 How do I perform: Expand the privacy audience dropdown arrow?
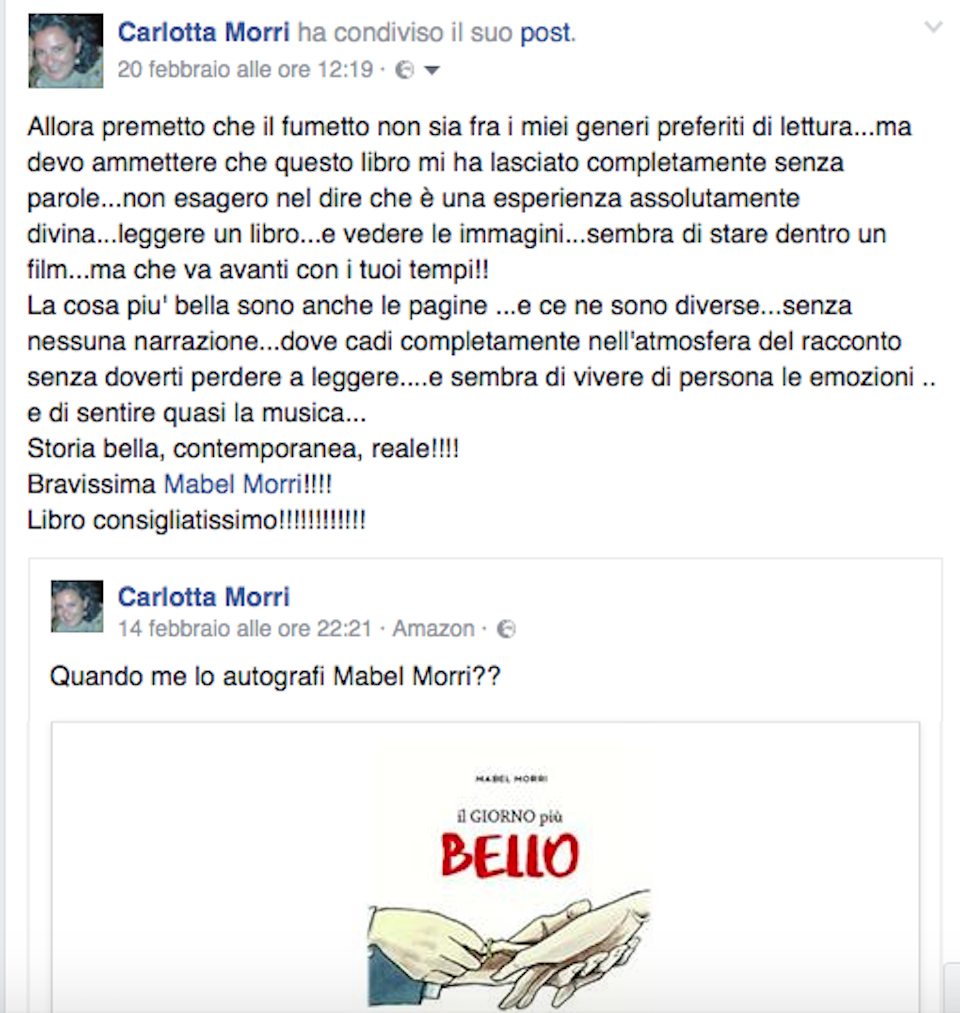coord(432,70)
